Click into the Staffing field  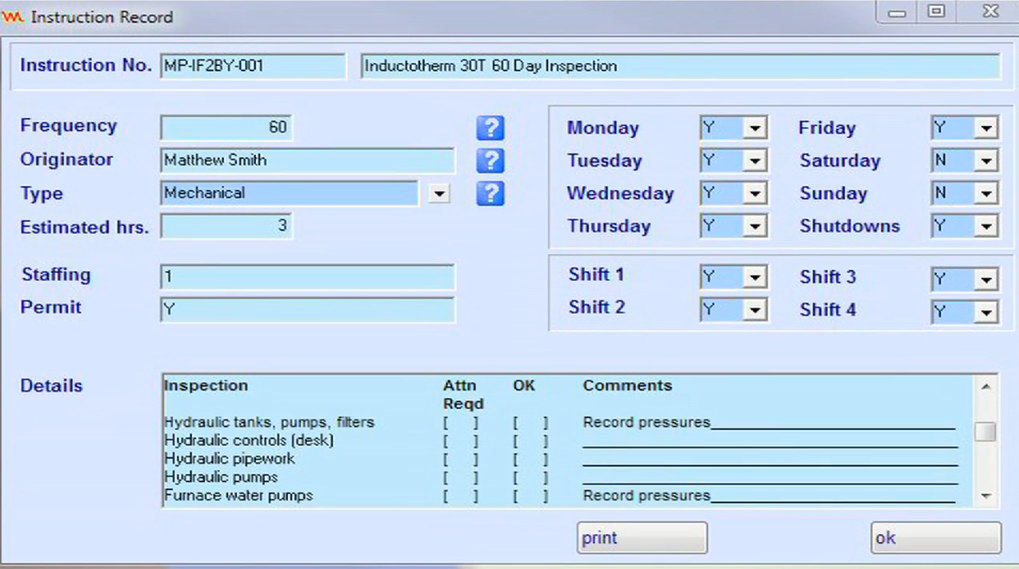(x=307, y=277)
